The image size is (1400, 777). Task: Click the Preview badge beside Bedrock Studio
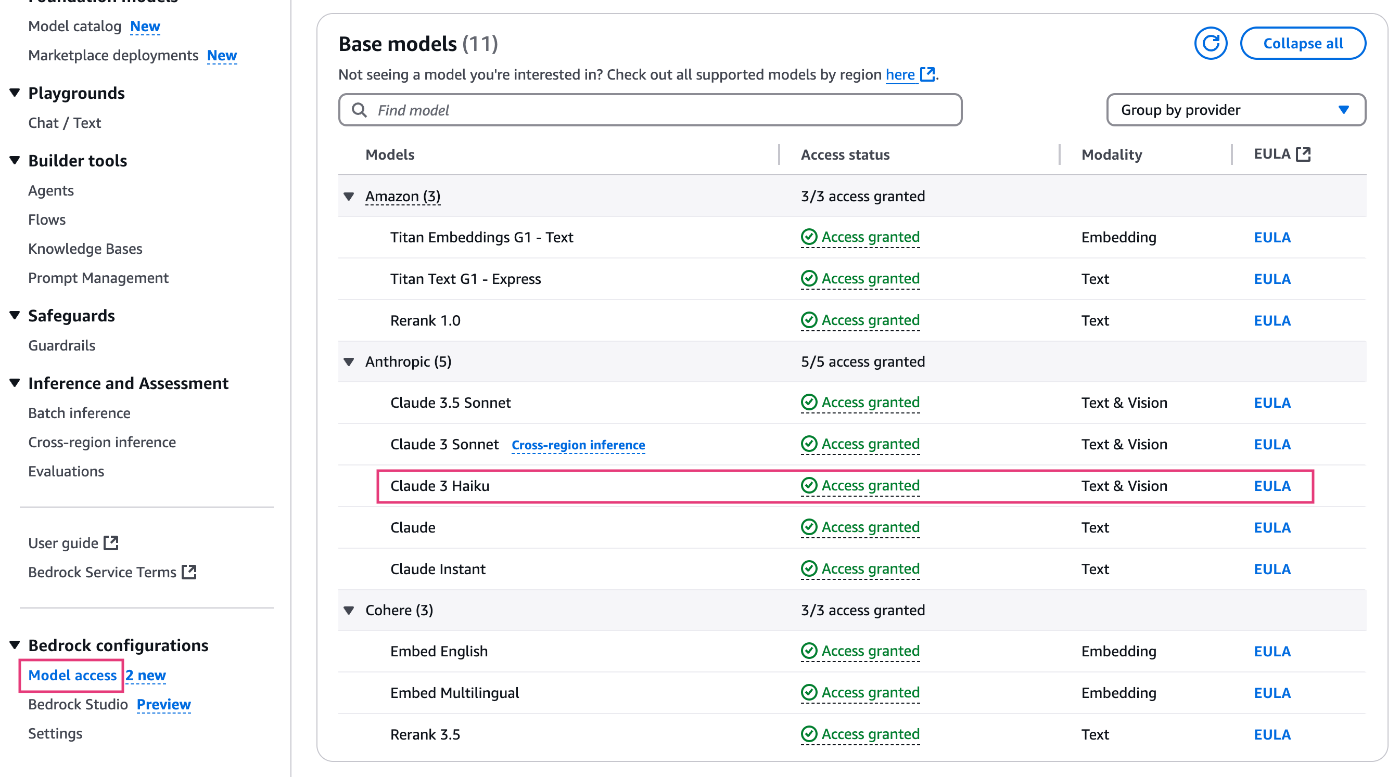pyautogui.click(x=164, y=704)
